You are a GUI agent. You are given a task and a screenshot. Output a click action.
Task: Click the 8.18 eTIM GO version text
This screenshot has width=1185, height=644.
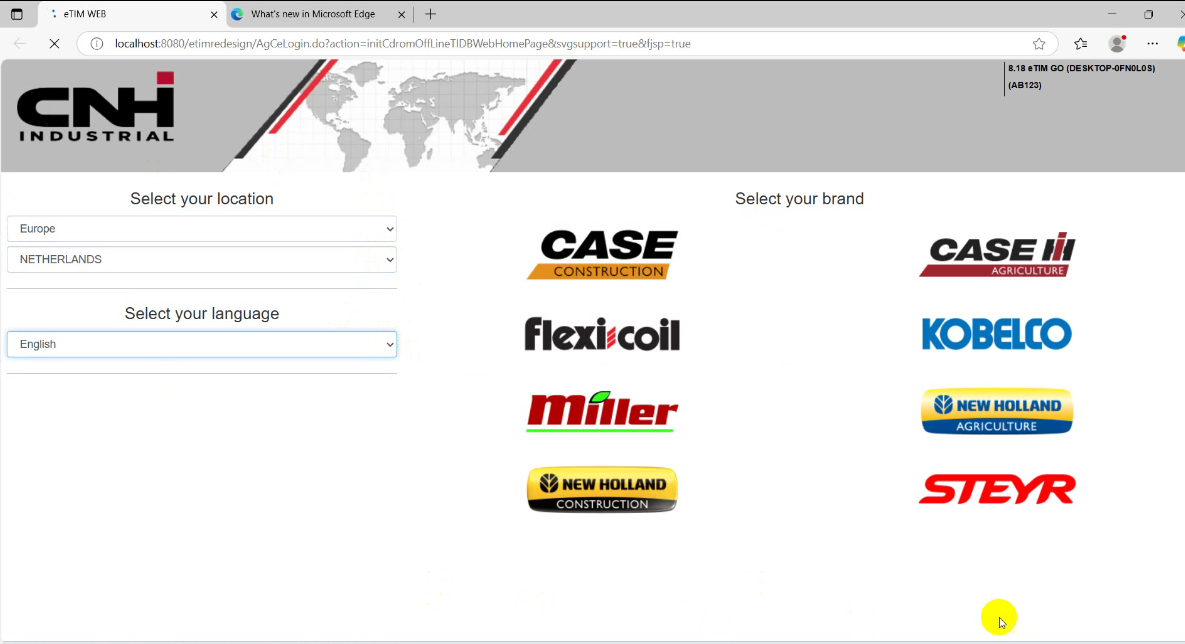point(1081,68)
